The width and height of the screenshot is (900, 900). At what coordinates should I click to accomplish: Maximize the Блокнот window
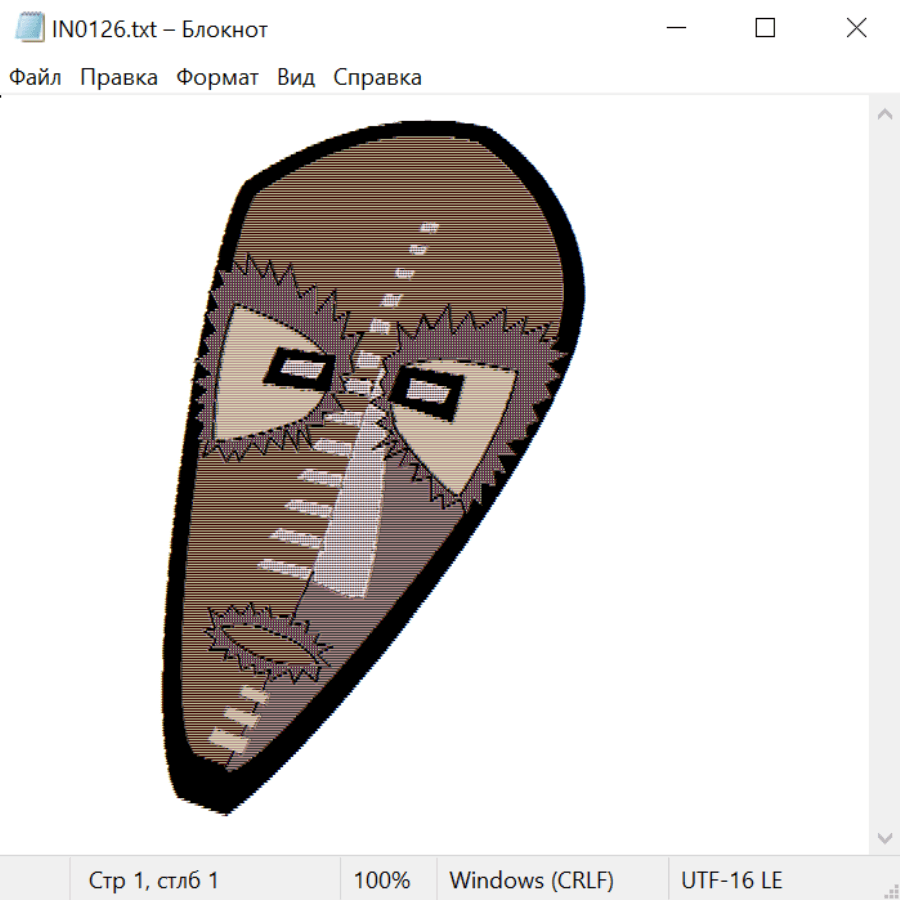[765, 28]
